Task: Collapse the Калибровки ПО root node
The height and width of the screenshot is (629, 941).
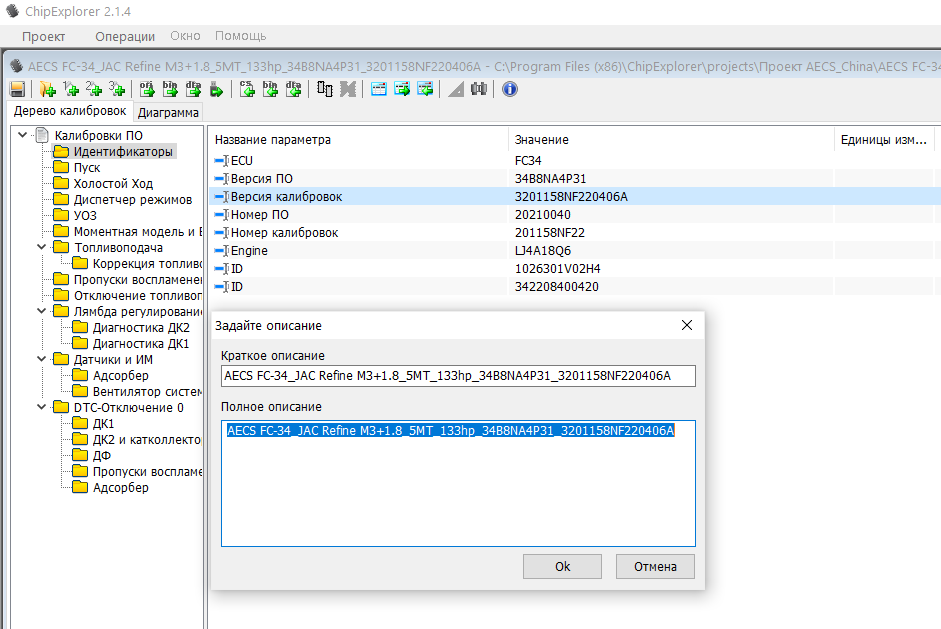Action: click(23, 135)
